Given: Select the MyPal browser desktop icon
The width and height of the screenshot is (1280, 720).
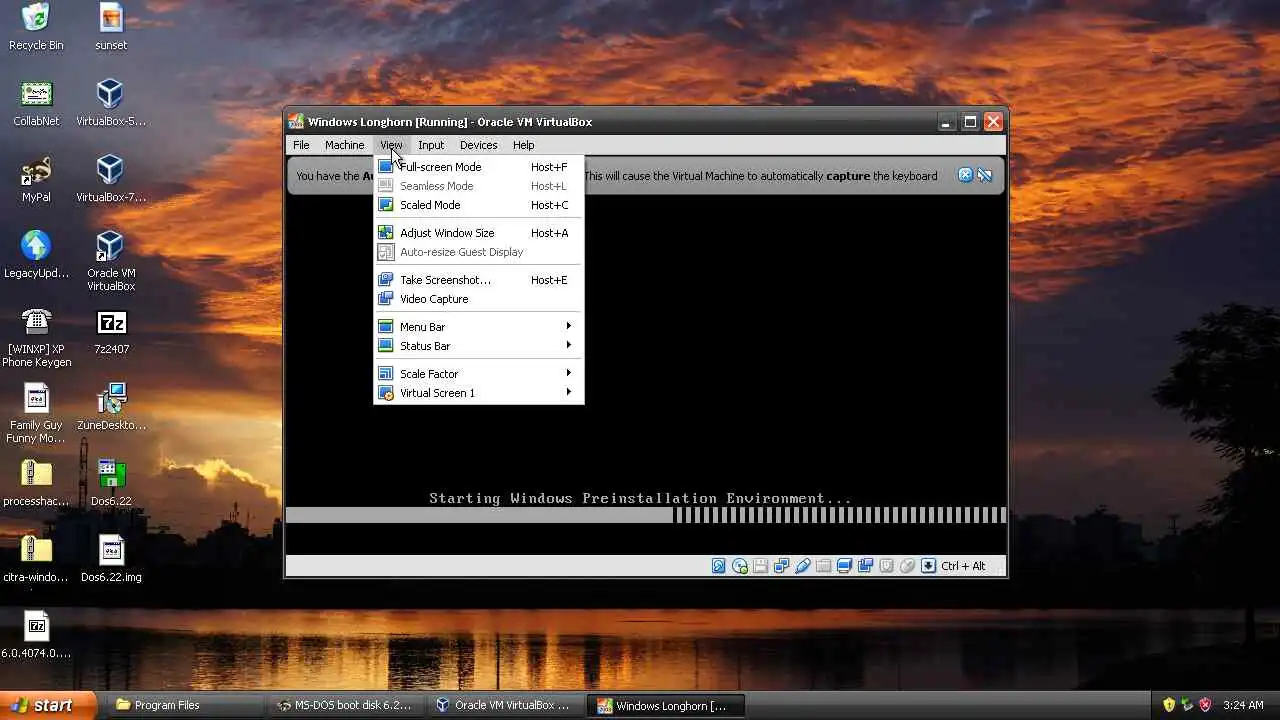Looking at the screenshot, I should [x=36, y=179].
